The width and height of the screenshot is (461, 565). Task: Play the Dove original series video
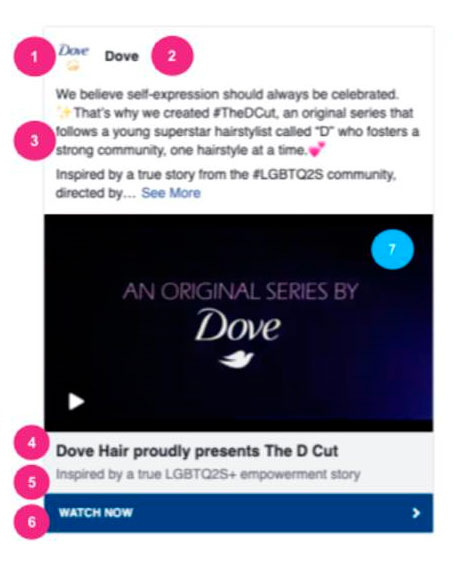76,401
